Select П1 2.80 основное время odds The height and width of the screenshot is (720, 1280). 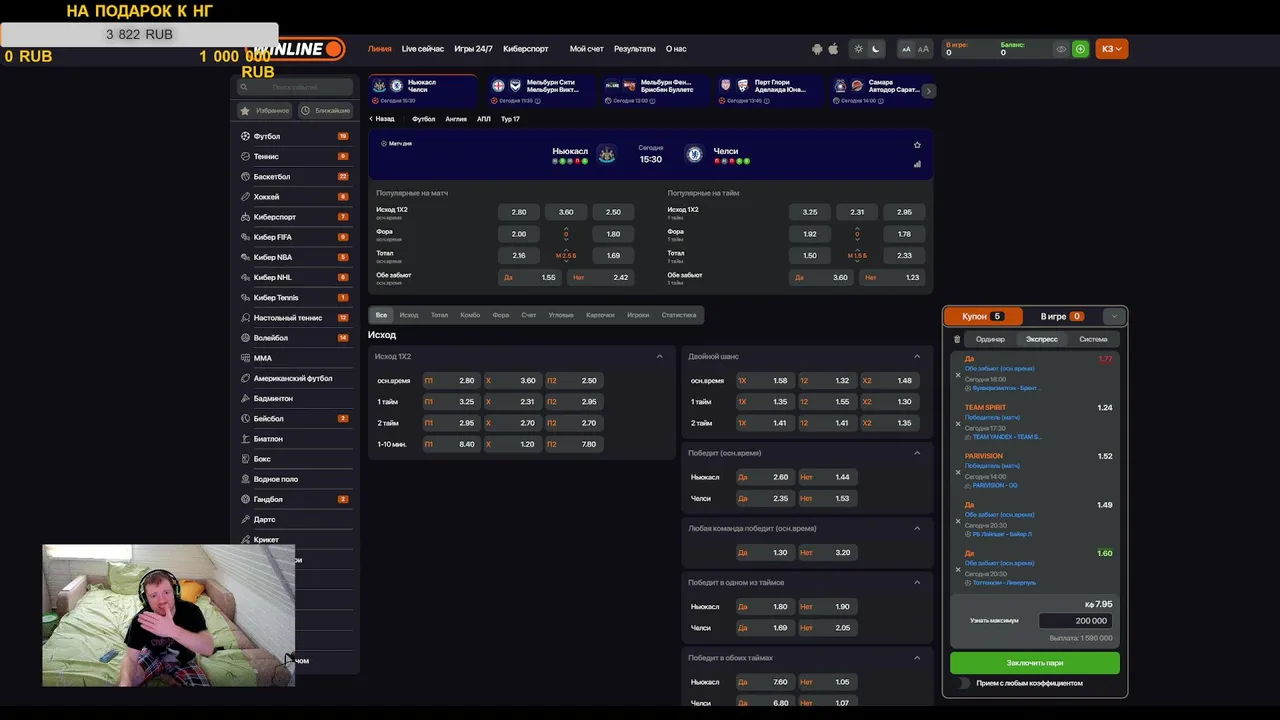tap(451, 381)
